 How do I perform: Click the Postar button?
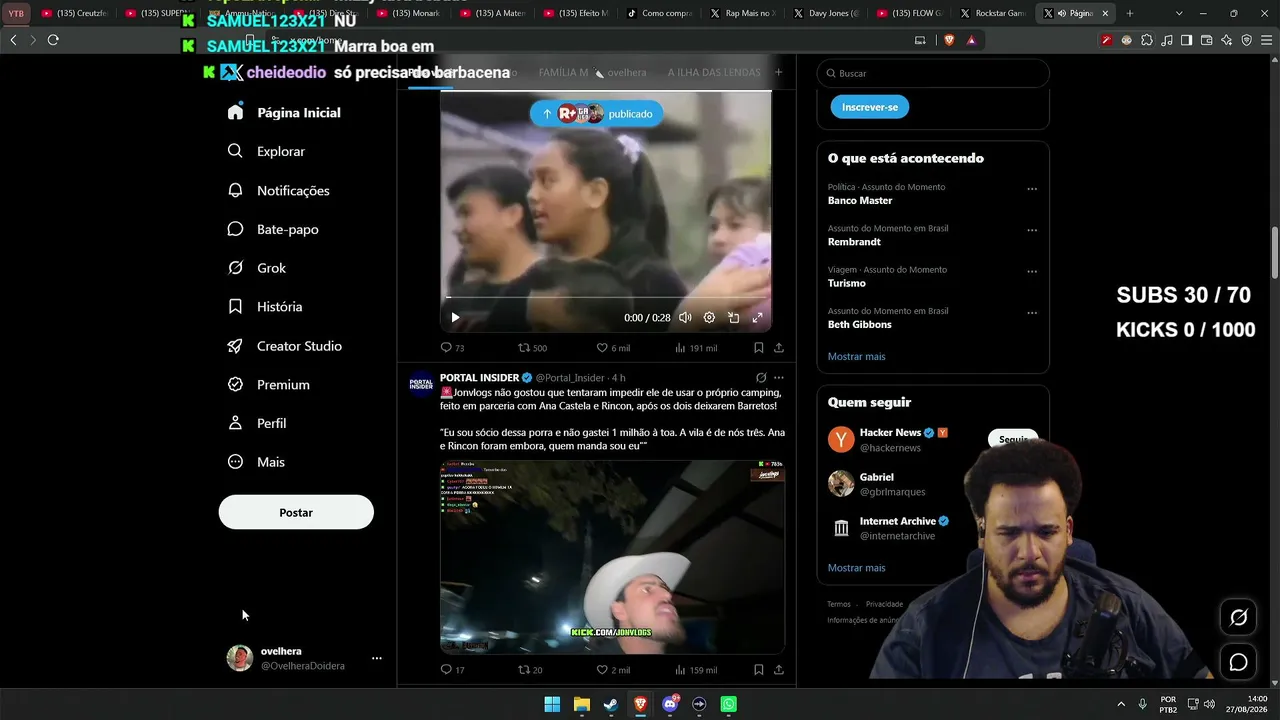[296, 512]
